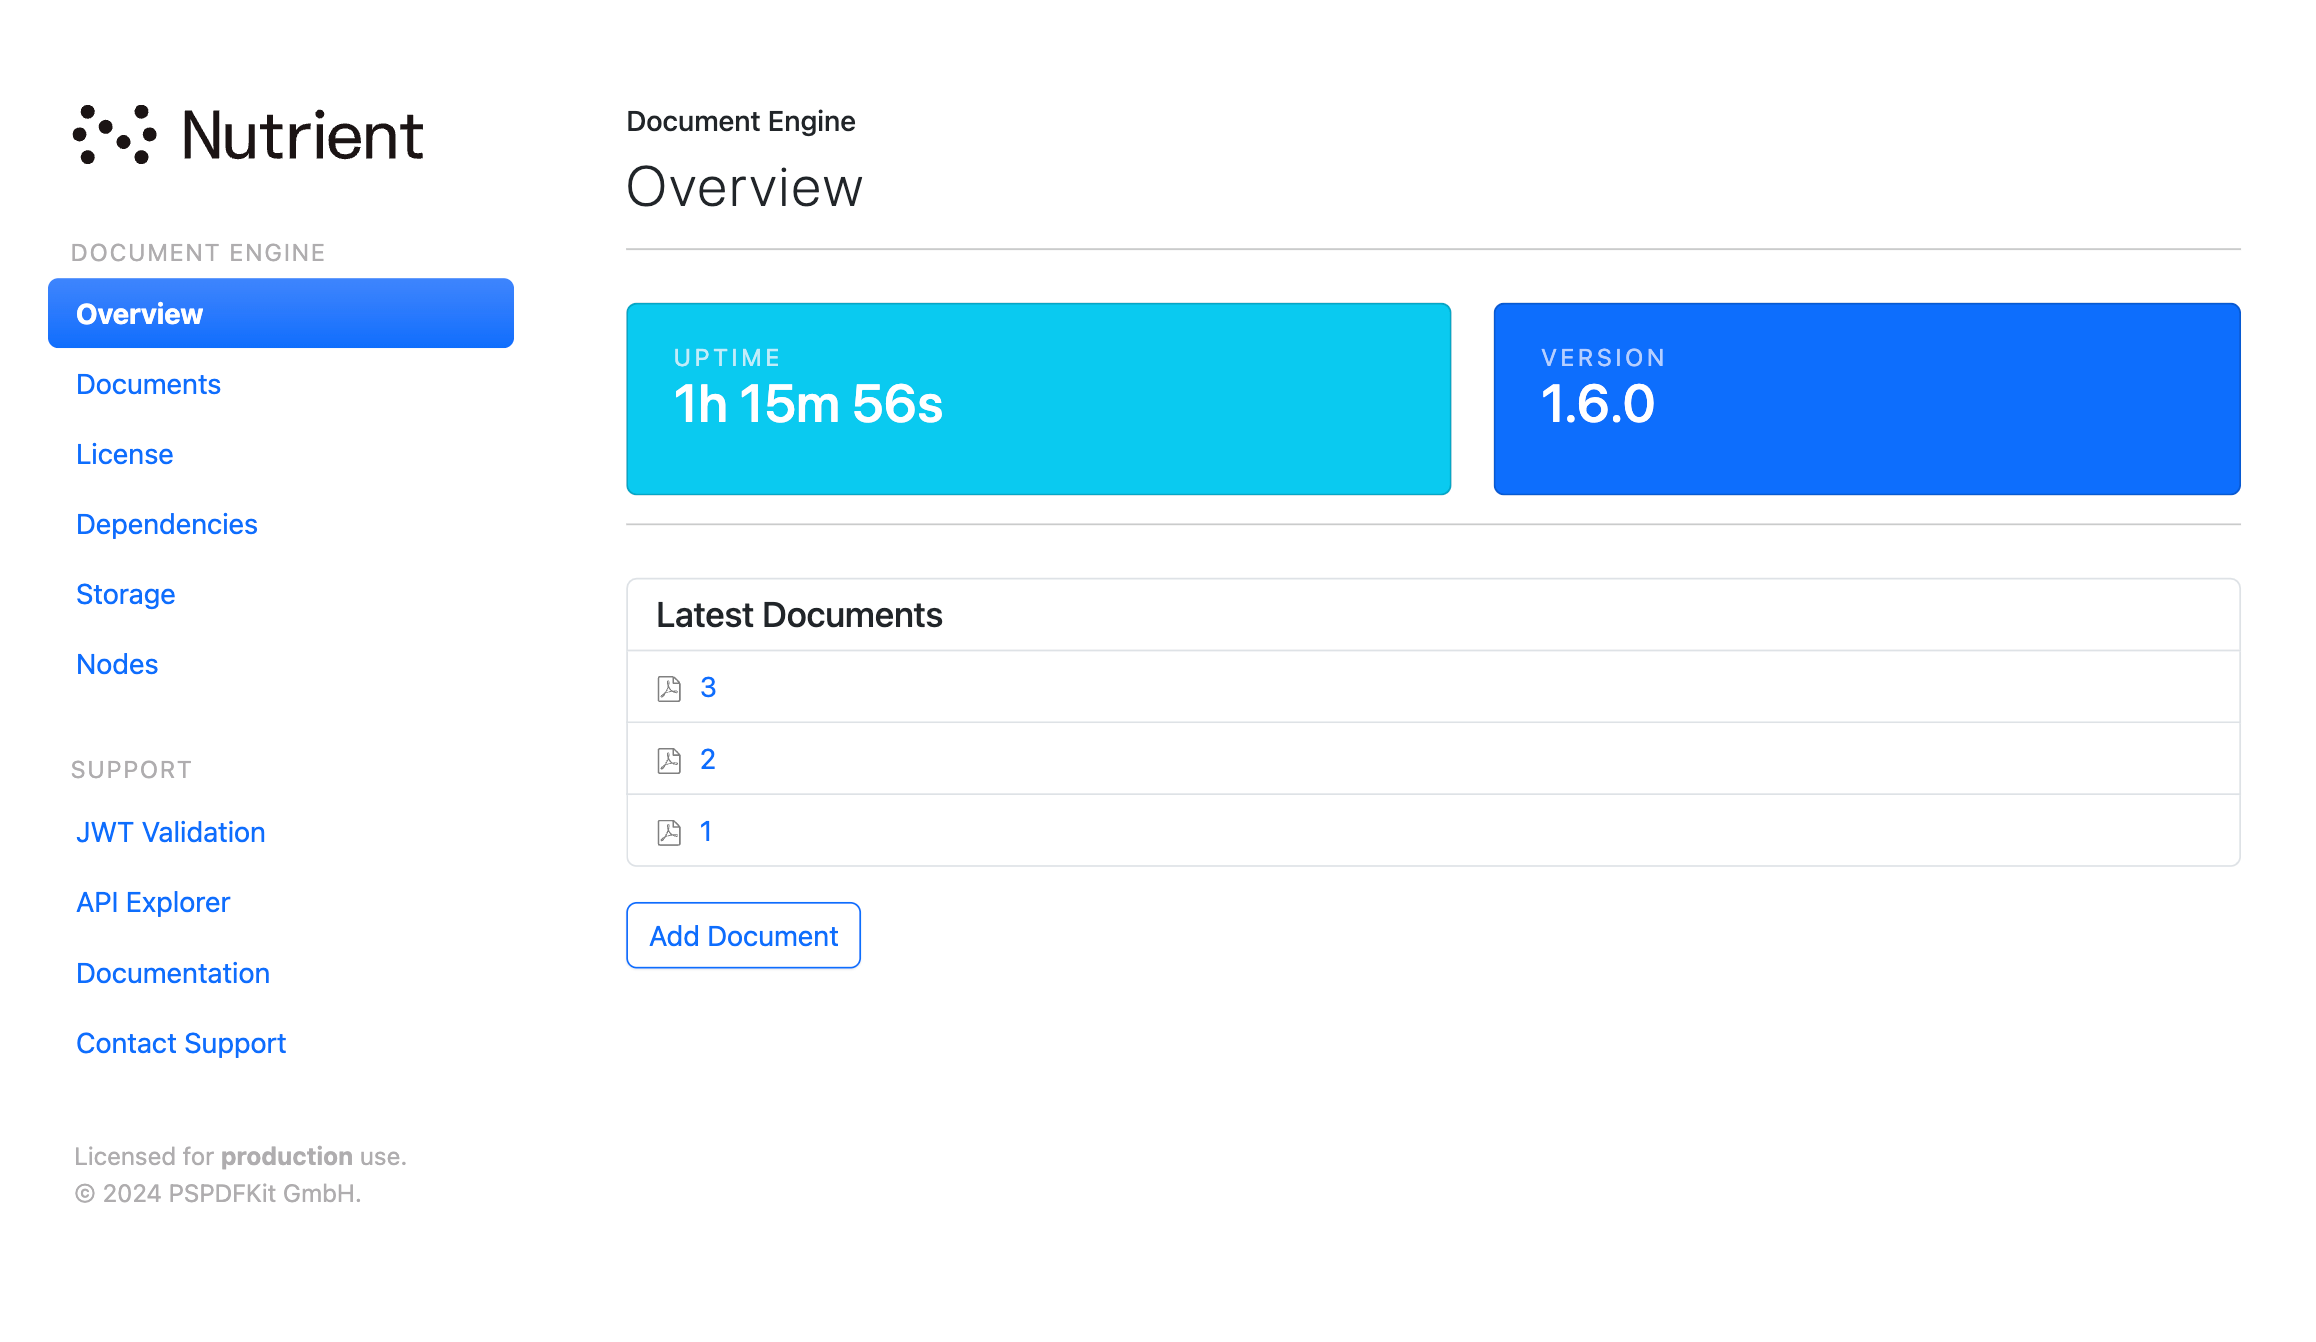Image resolution: width=2316 pixels, height=1342 pixels.
Task: Click the Latest Documents heading
Action: tap(799, 615)
